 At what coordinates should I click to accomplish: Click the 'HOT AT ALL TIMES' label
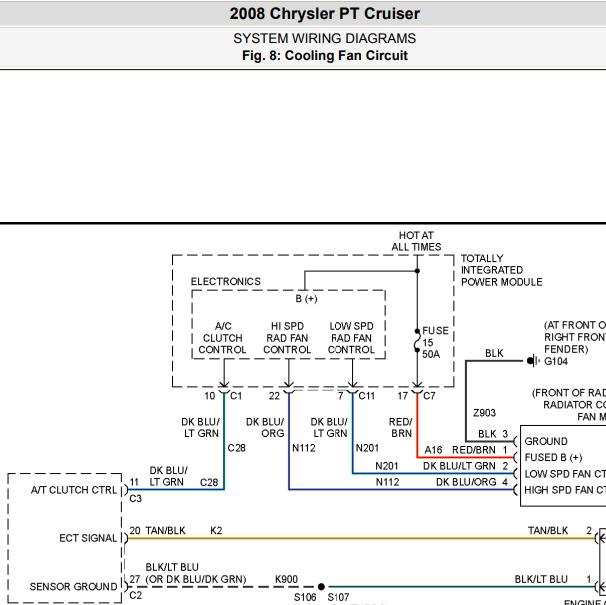click(416, 241)
